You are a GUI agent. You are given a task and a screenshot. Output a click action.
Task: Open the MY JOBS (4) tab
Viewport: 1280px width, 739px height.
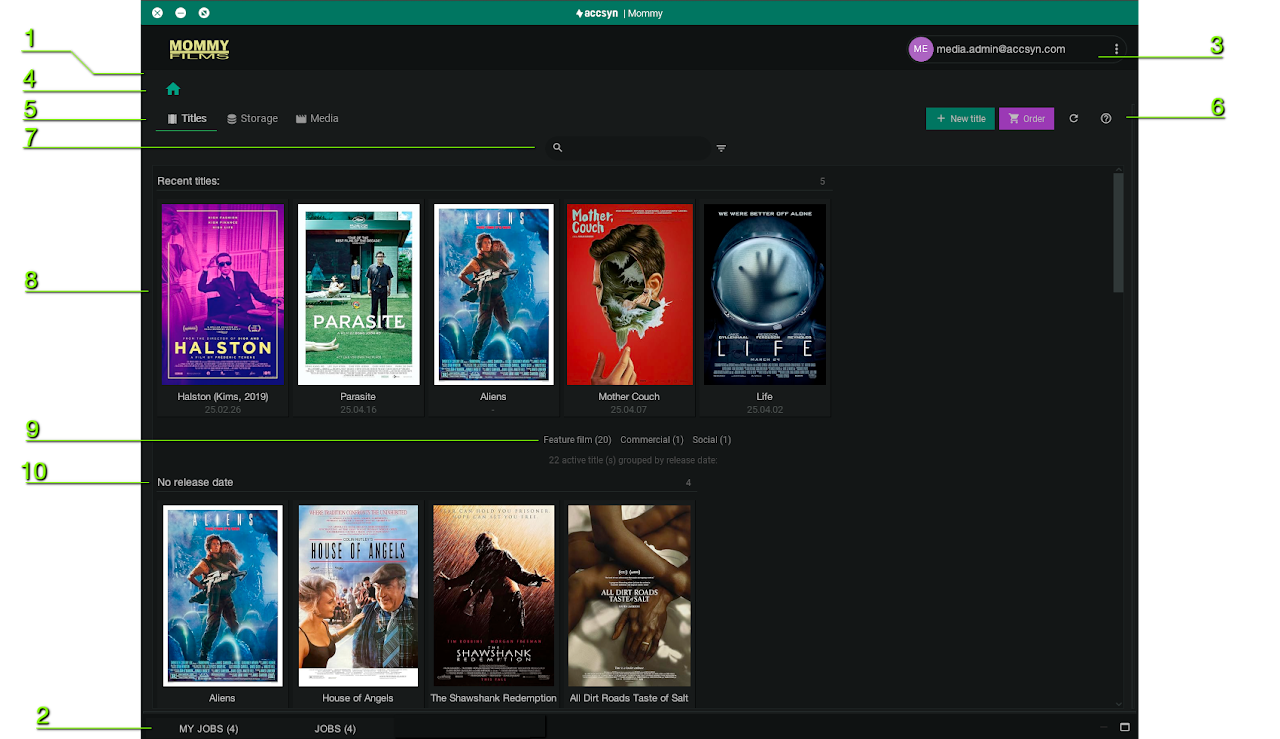click(x=208, y=729)
